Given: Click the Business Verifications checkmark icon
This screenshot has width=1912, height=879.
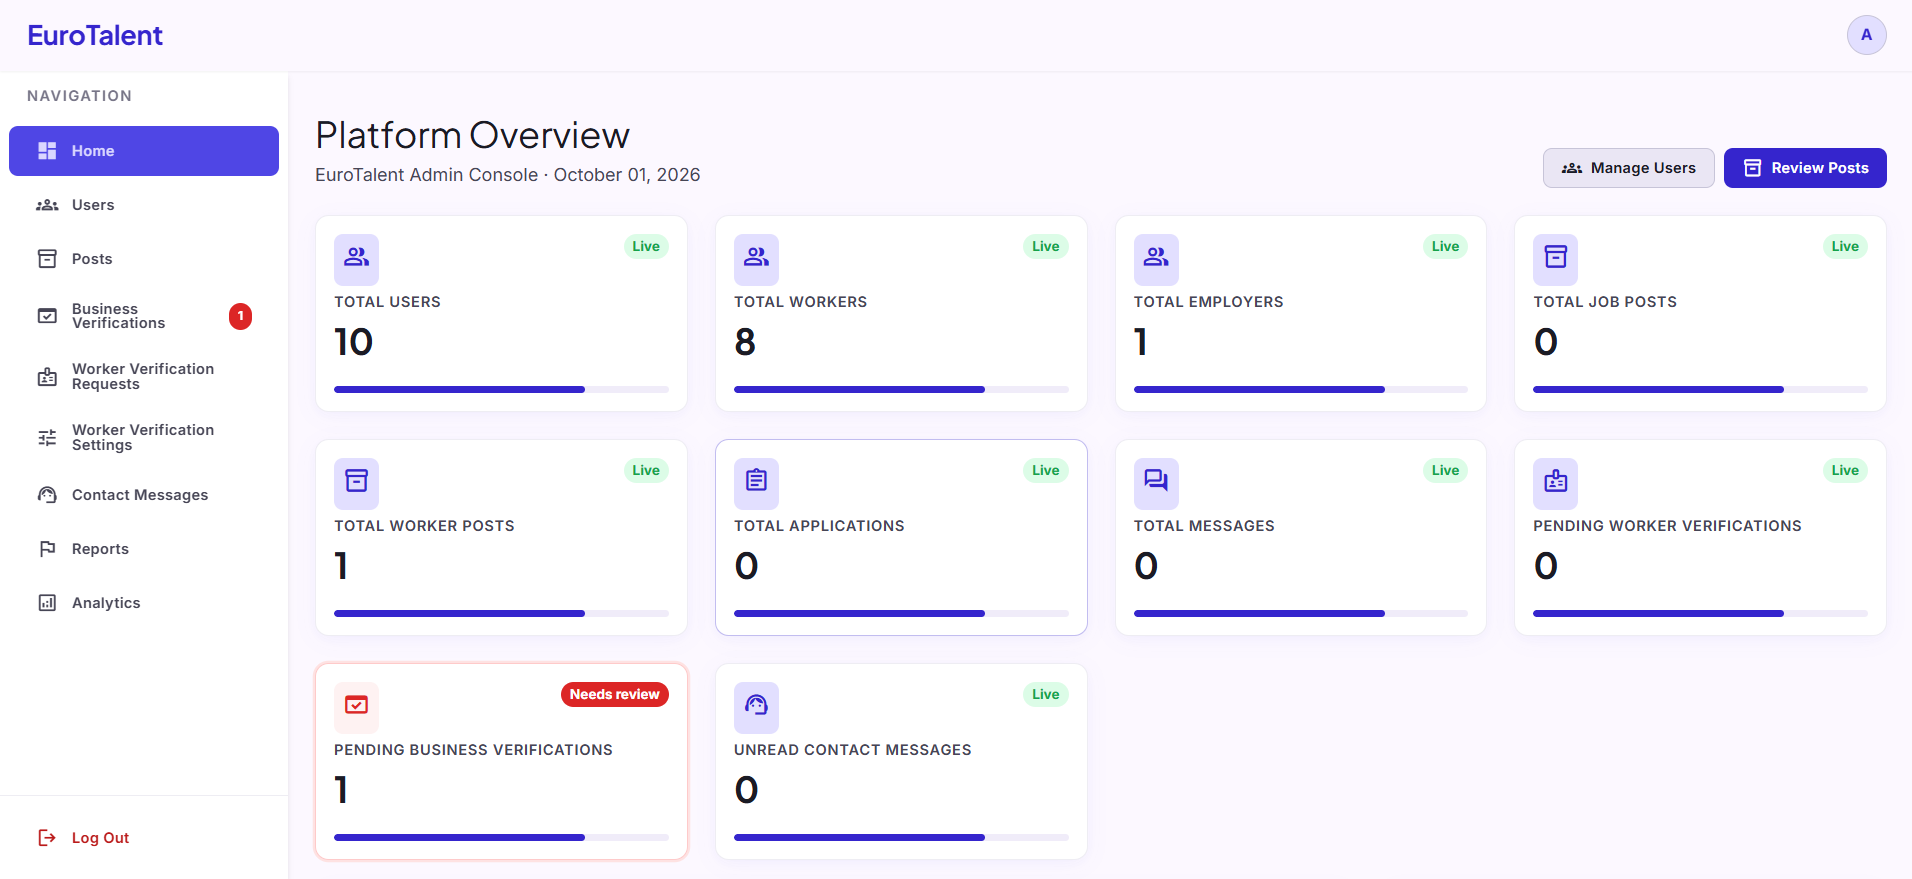Looking at the screenshot, I should coord(47,316).
